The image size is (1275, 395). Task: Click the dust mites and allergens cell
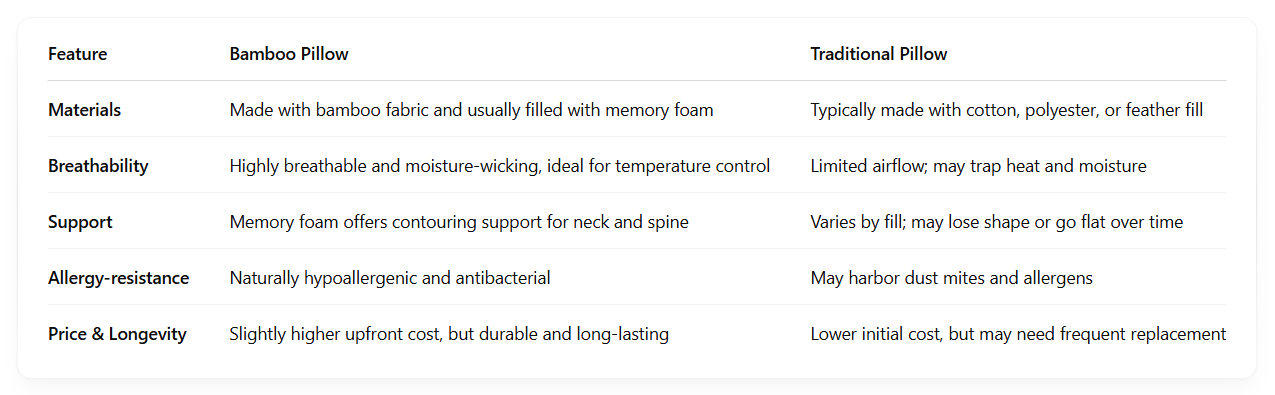pos(952,278)
